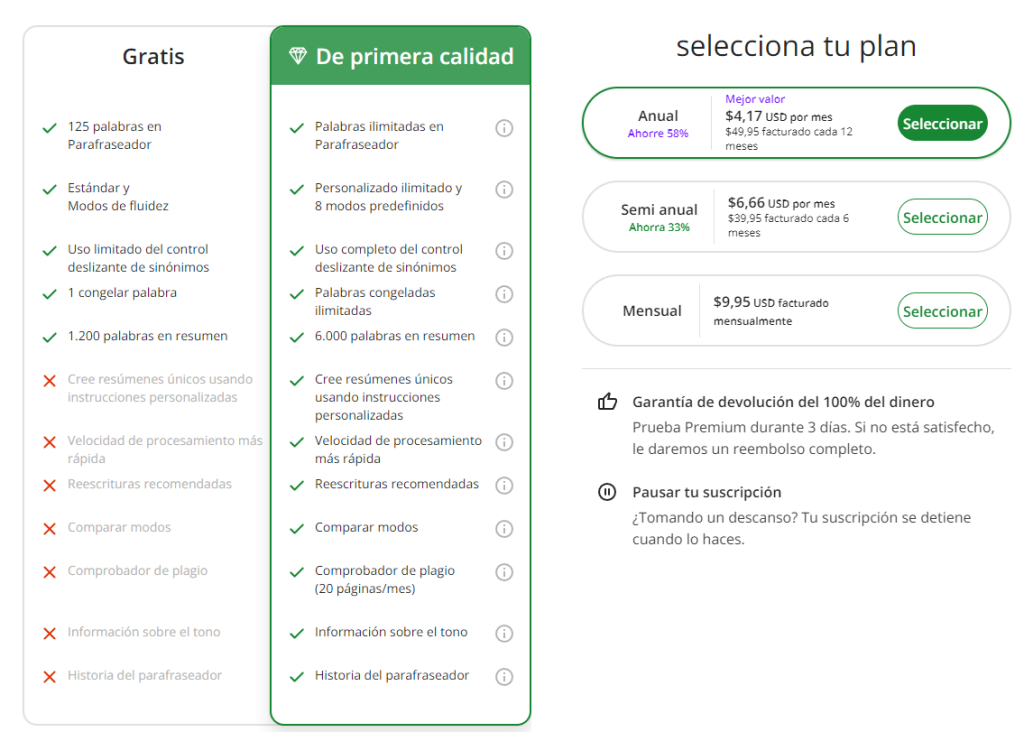Click info icon for Palabras ilimitadas en Parafraseador

pyautogui.click(x=504, y=128)
